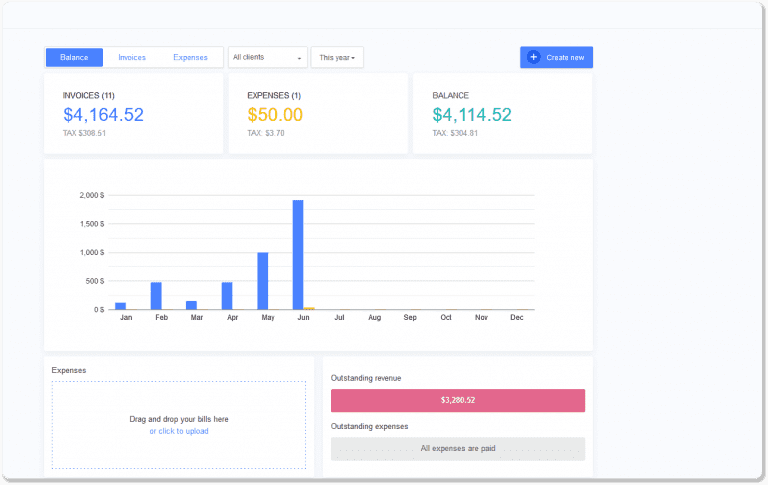
Task: Select the April bar in the chart
Action: (x=227, y=296)
